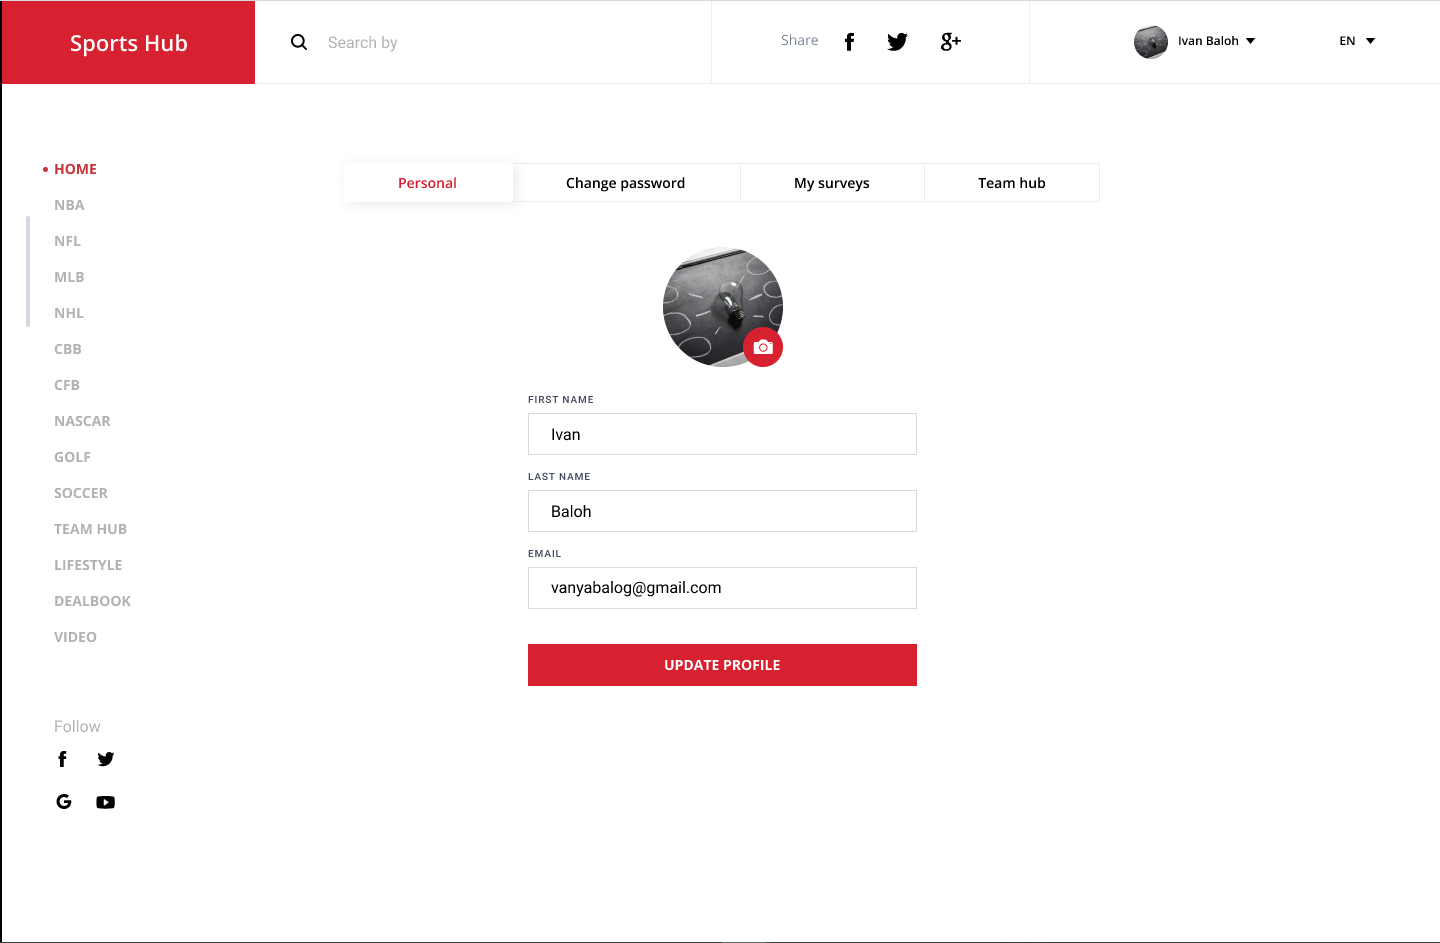Screen dimensions: 1440x943
Task: Go to HOME in the sidebar
Action: tap(75, 169)
